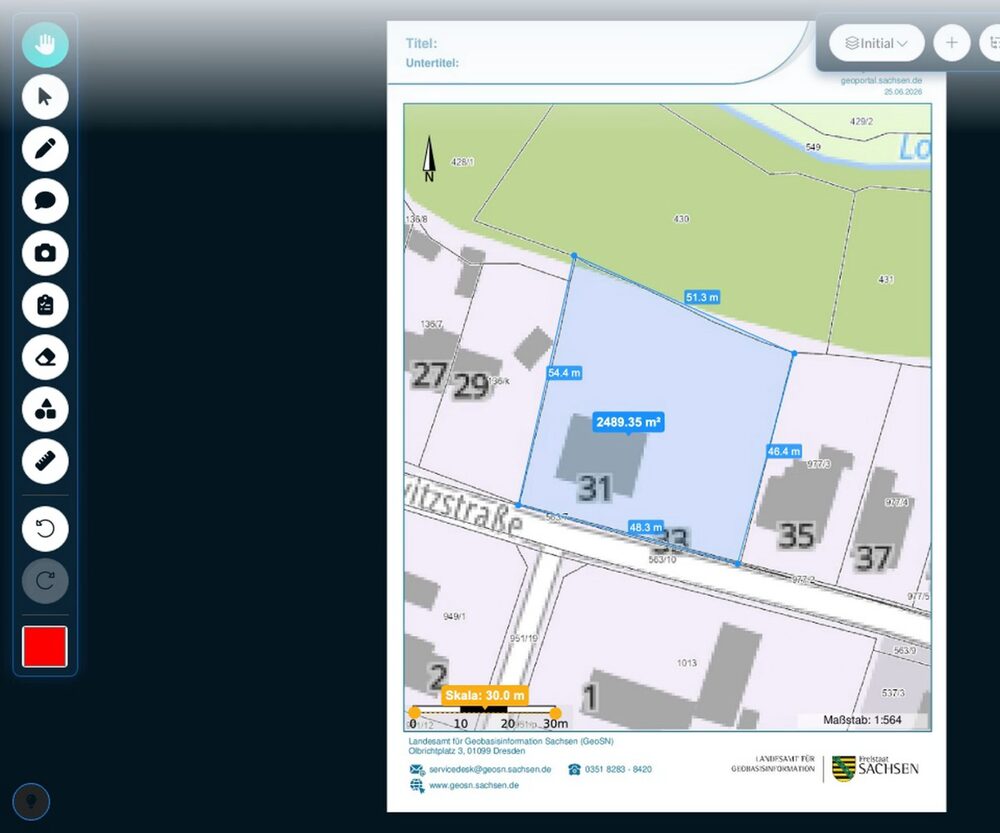Open the red color swatch
Image resolution: width=1000 pixels, height=833 pixels.
[45, 646]
